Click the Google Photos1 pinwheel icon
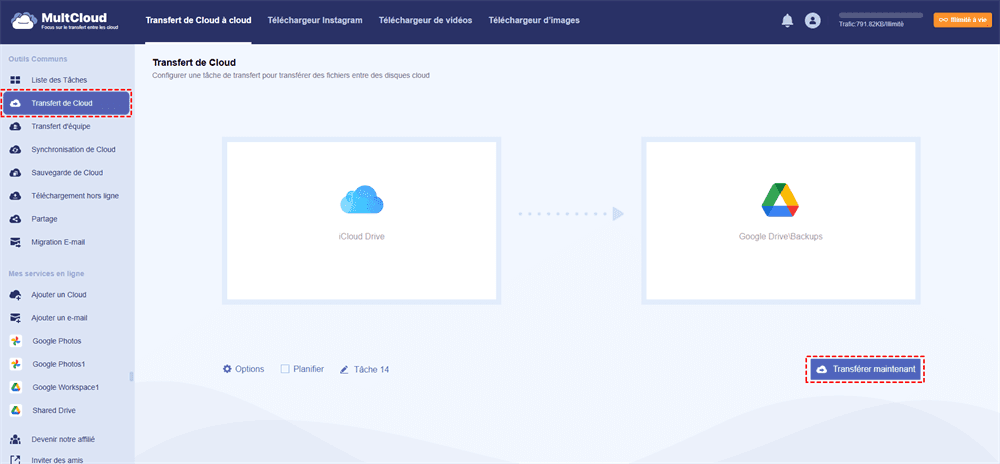 tap(16, 364)
